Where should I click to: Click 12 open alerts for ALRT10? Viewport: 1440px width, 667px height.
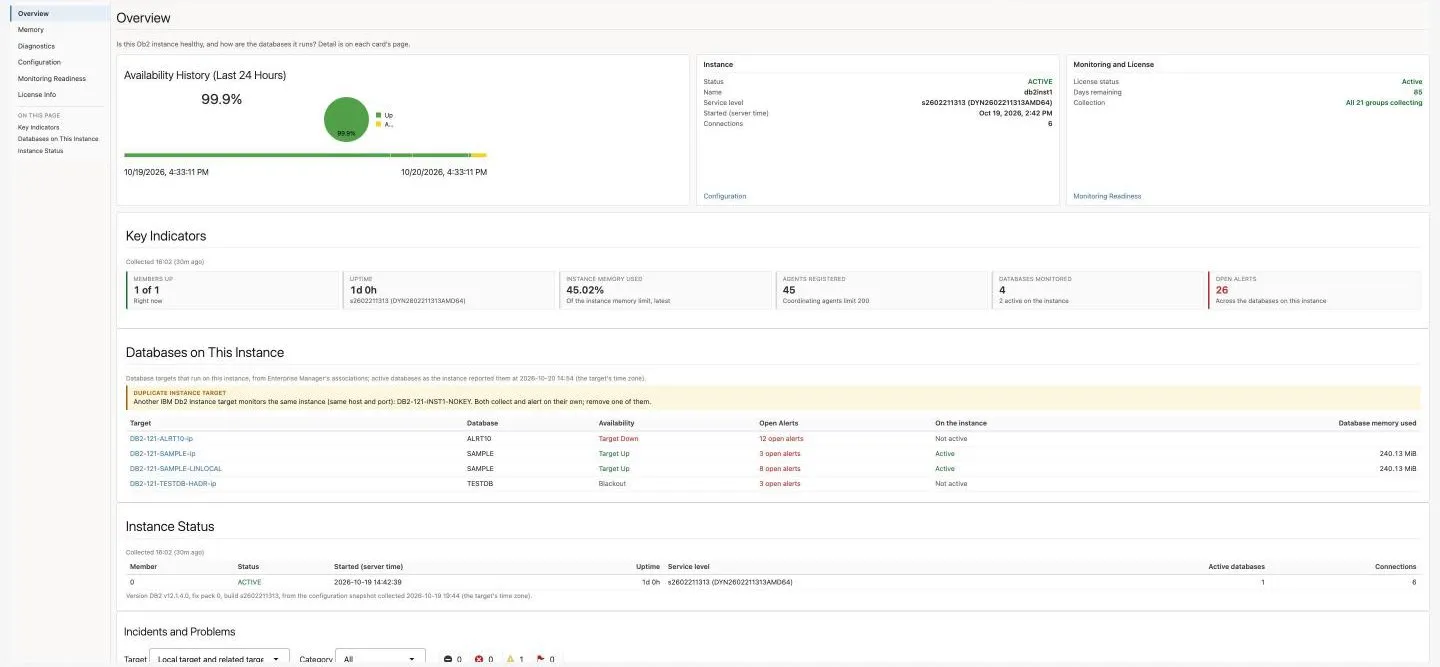coord(781,438)
